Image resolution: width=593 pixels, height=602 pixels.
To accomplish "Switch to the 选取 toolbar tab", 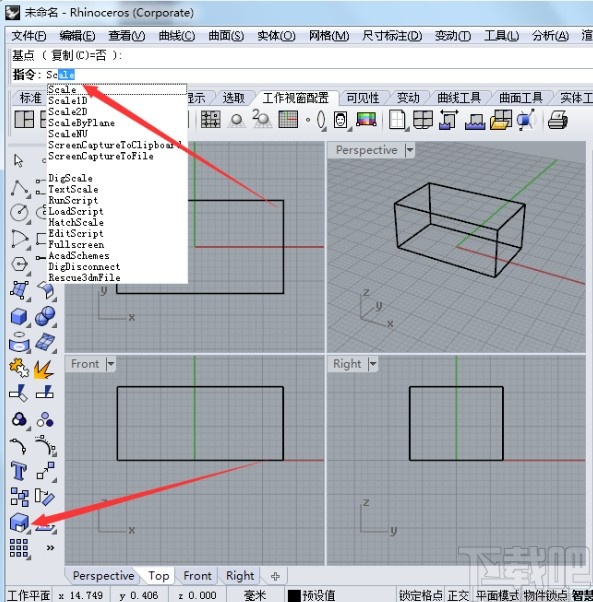I will 233,98.
